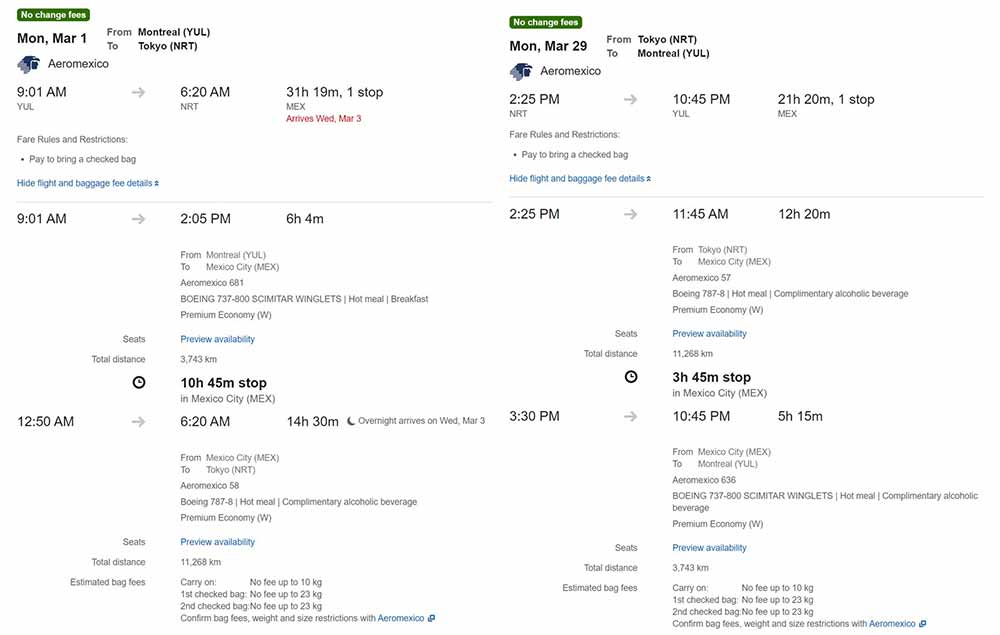This screenshot has height=635, width=1000.
Task: Click external-link icon after Aeromexico under Mar 29 bag fees
Action: click(922, 624)
